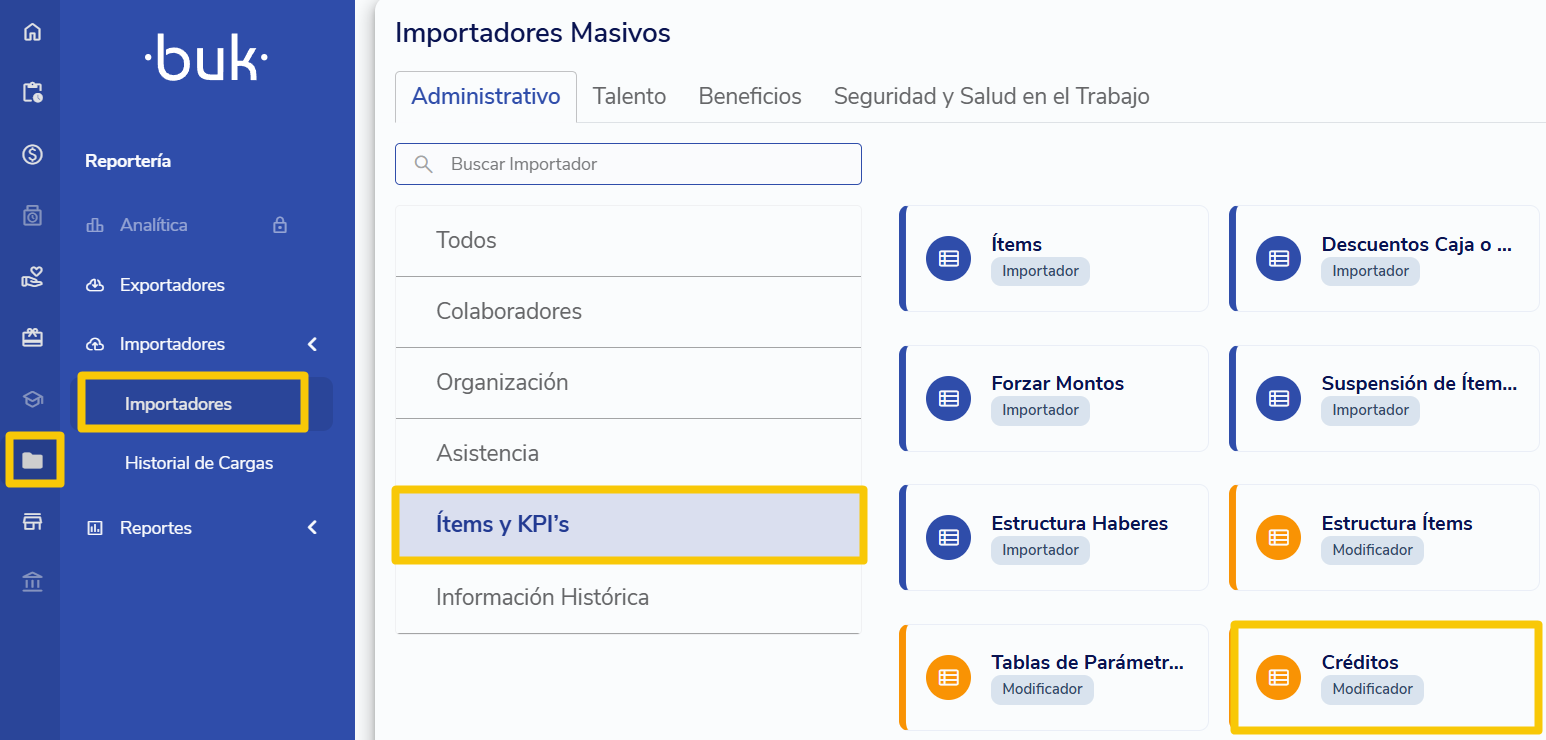Click the storefront icon in sidebar
Screen dimensions: 1546x740
point(32,521)
